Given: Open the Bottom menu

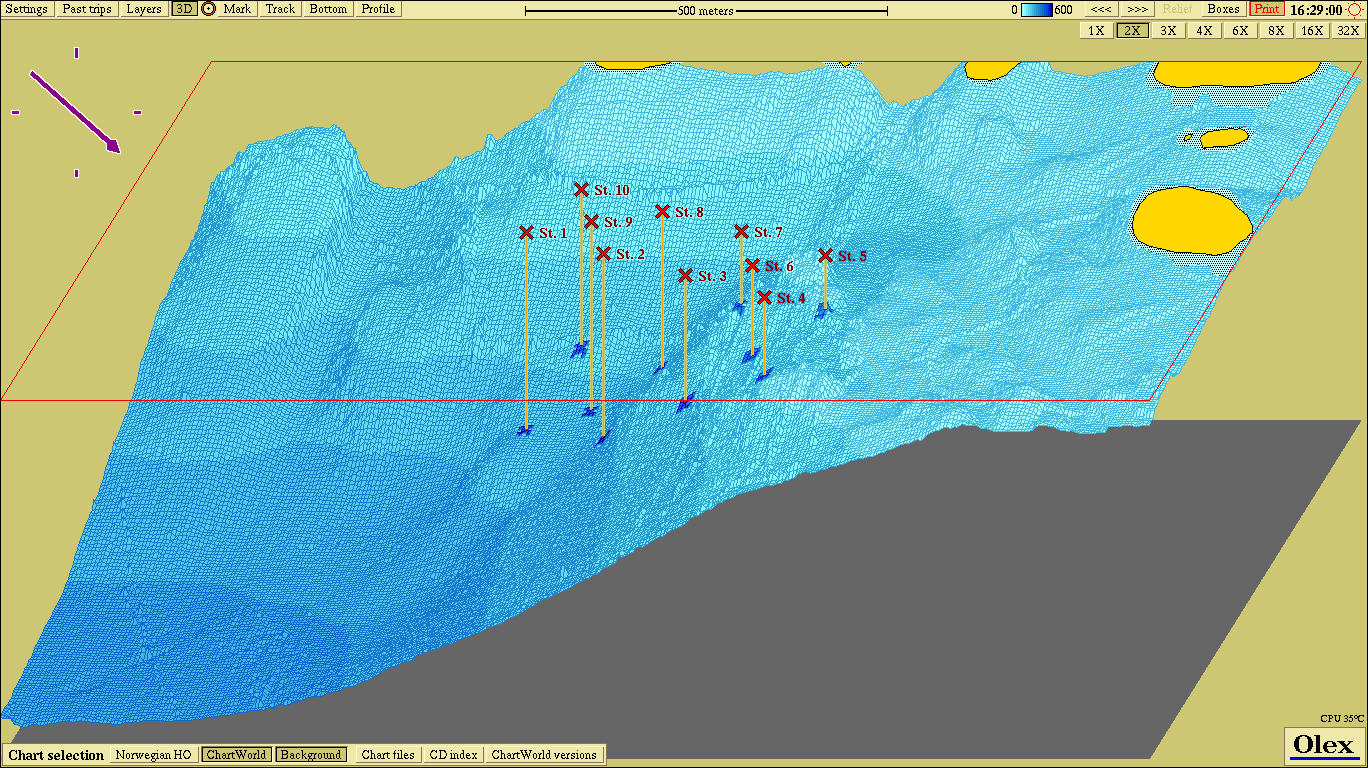Looking at the screenshot, I should point(328,9).
